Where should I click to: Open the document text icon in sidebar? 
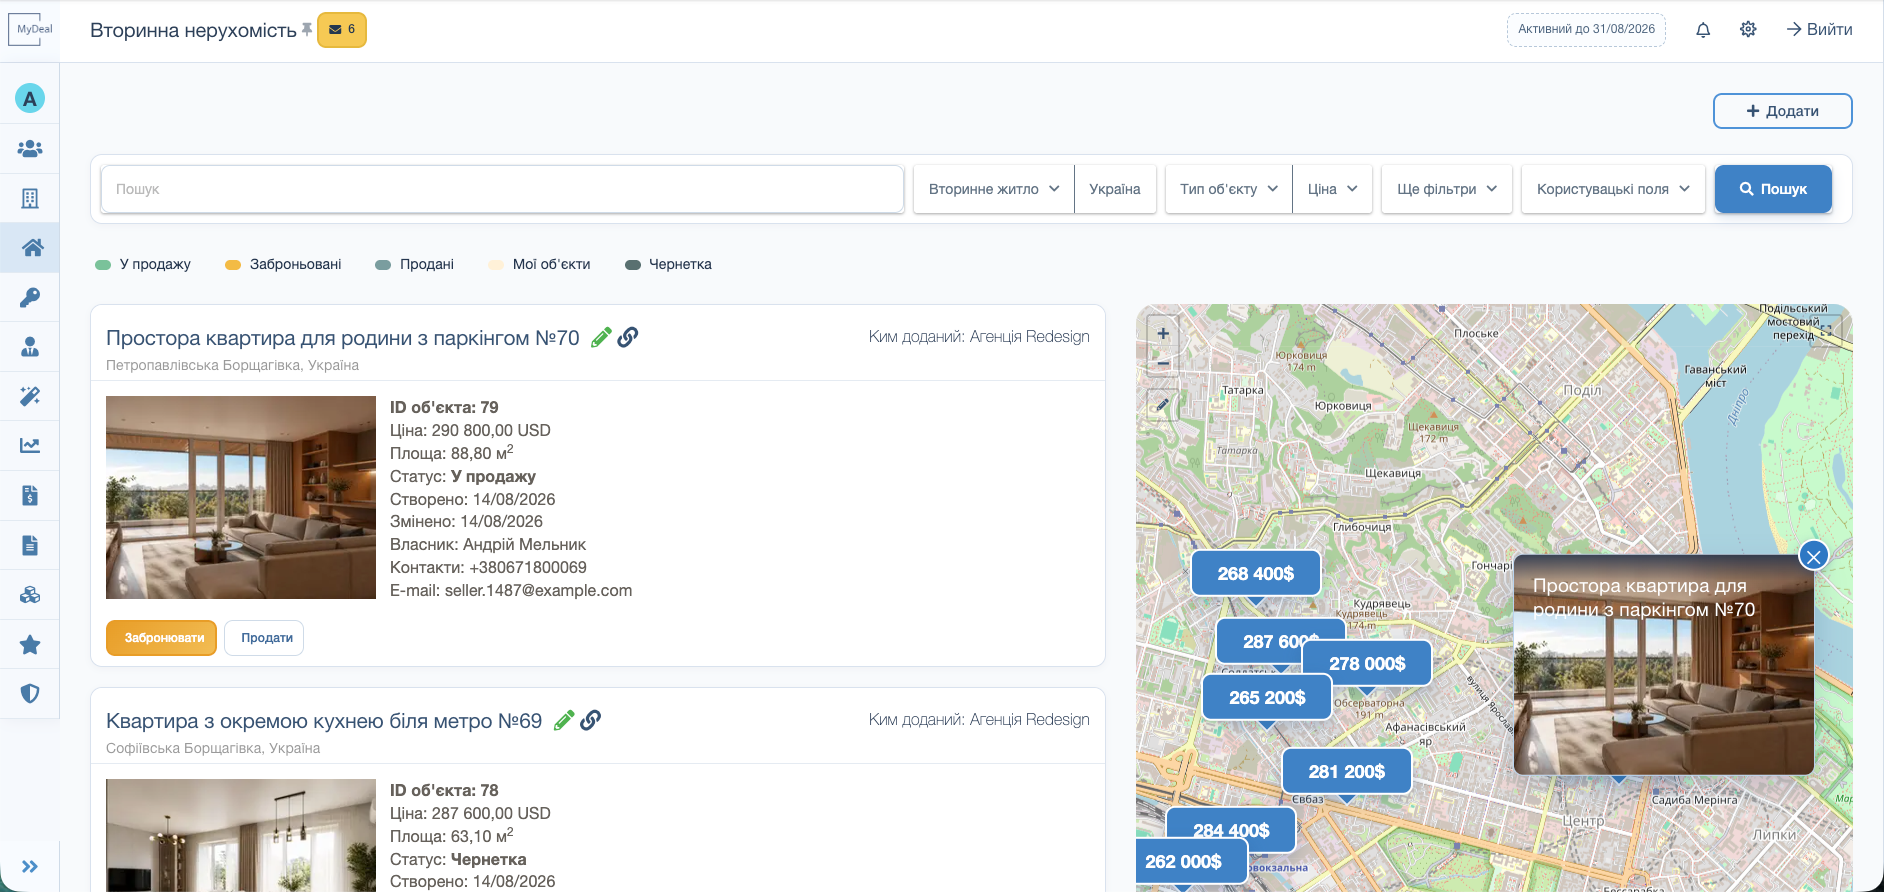[30, 545]
